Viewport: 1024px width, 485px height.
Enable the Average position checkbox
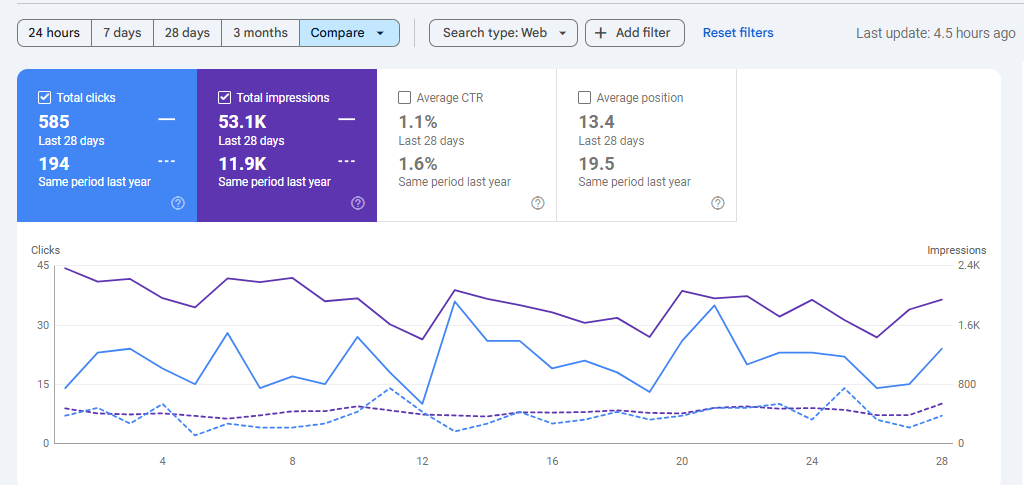[x=585, y=98]
